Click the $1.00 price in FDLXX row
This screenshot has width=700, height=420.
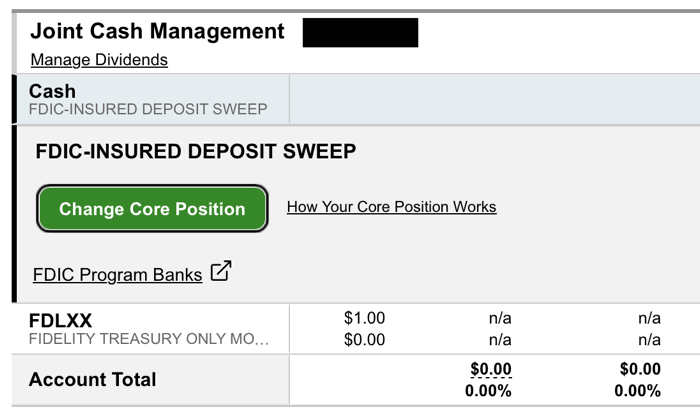pyautogui.click(x=364, y=318)
